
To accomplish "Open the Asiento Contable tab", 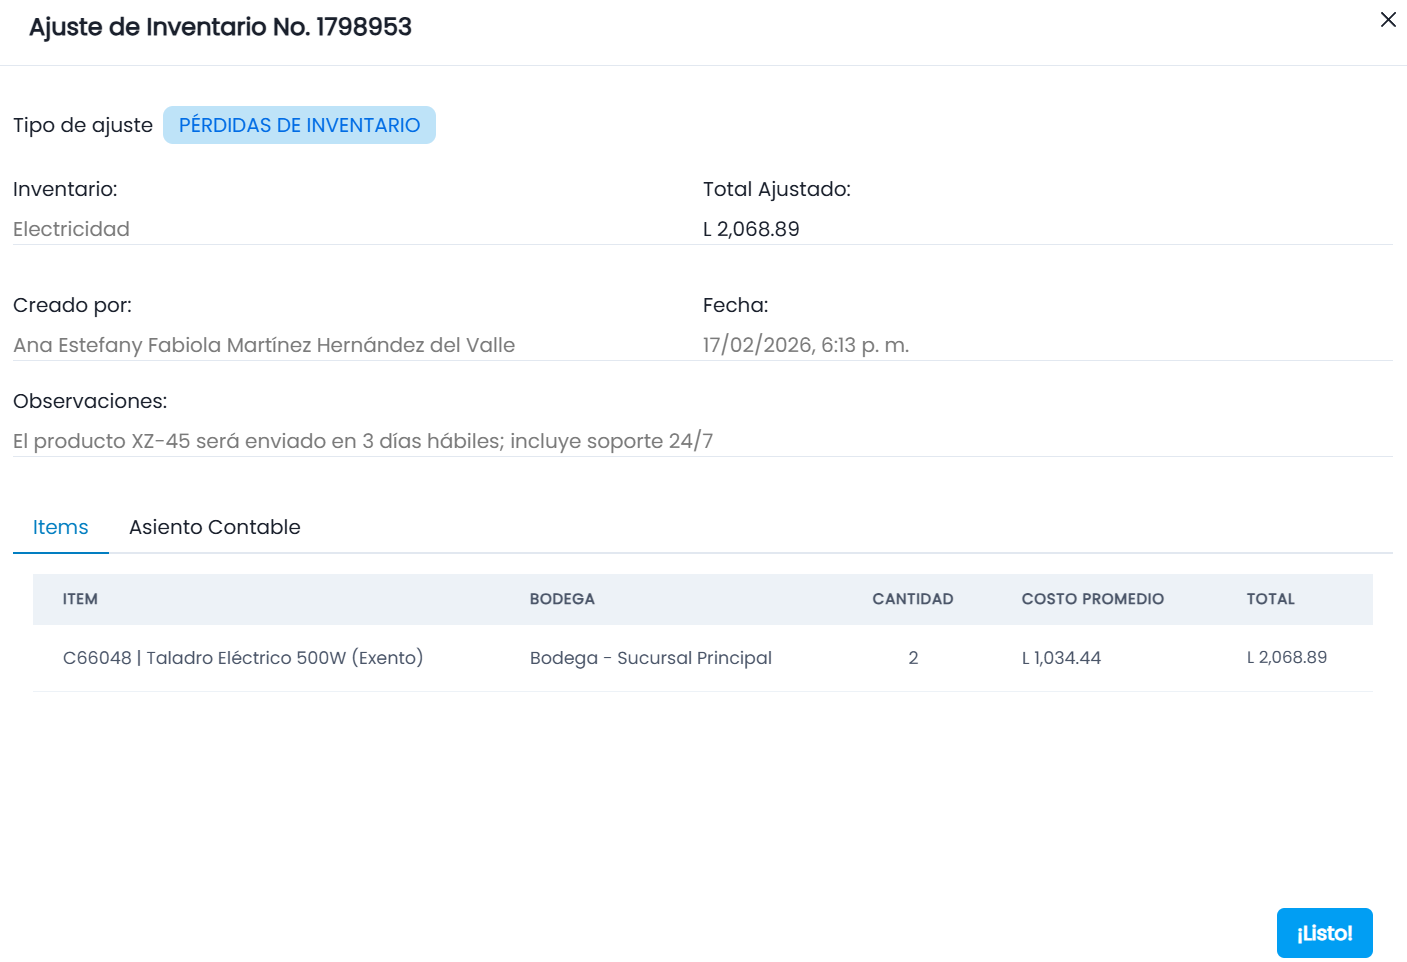I will tap(215, 527).
